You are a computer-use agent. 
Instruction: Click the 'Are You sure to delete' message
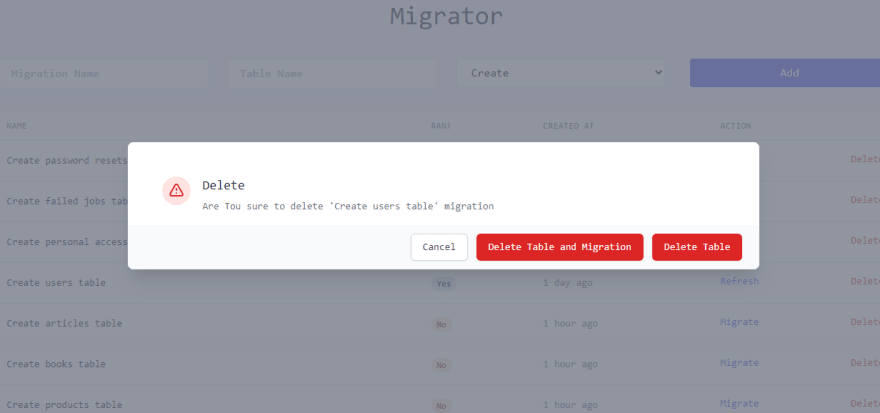pyautogui.click(x=348, y=206)
